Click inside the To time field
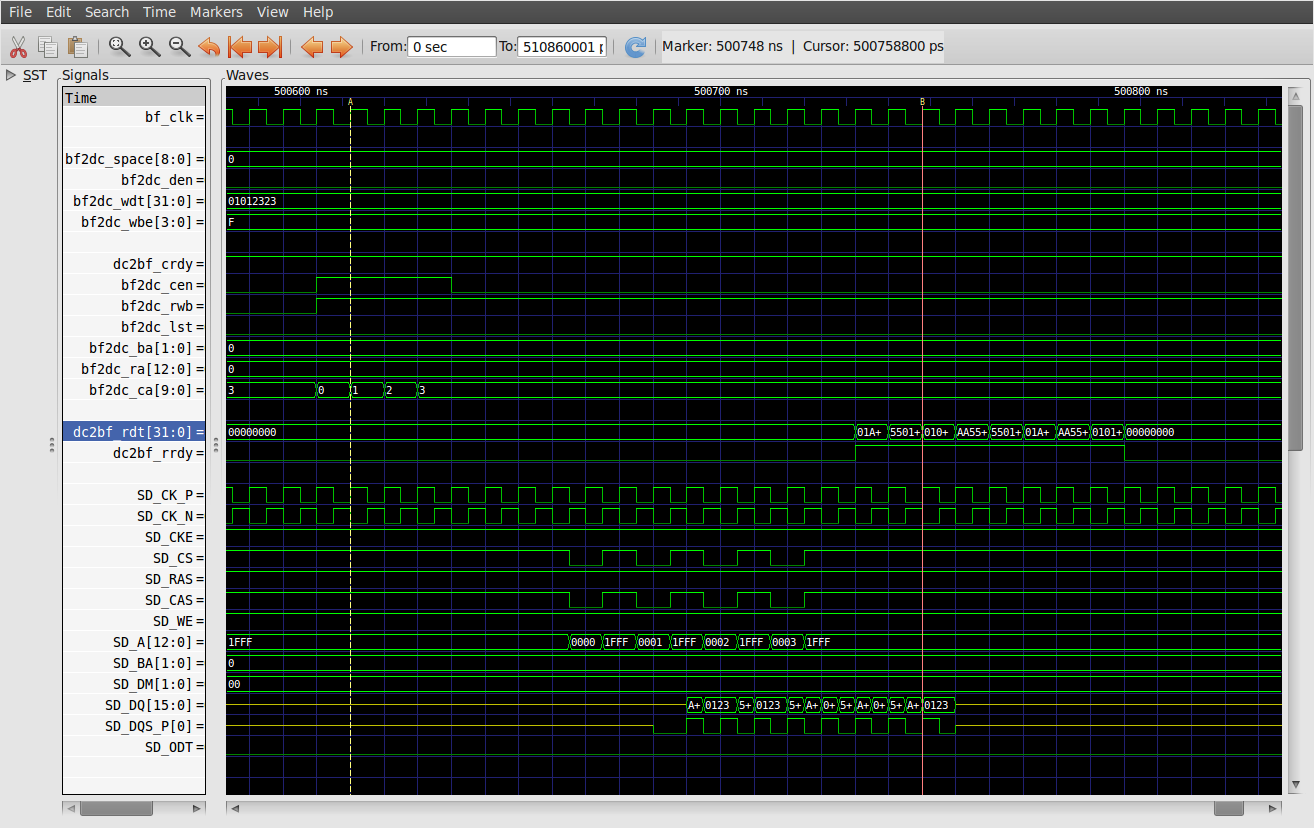The height and width of the screenshot is (828, 1314). [561, 46]
